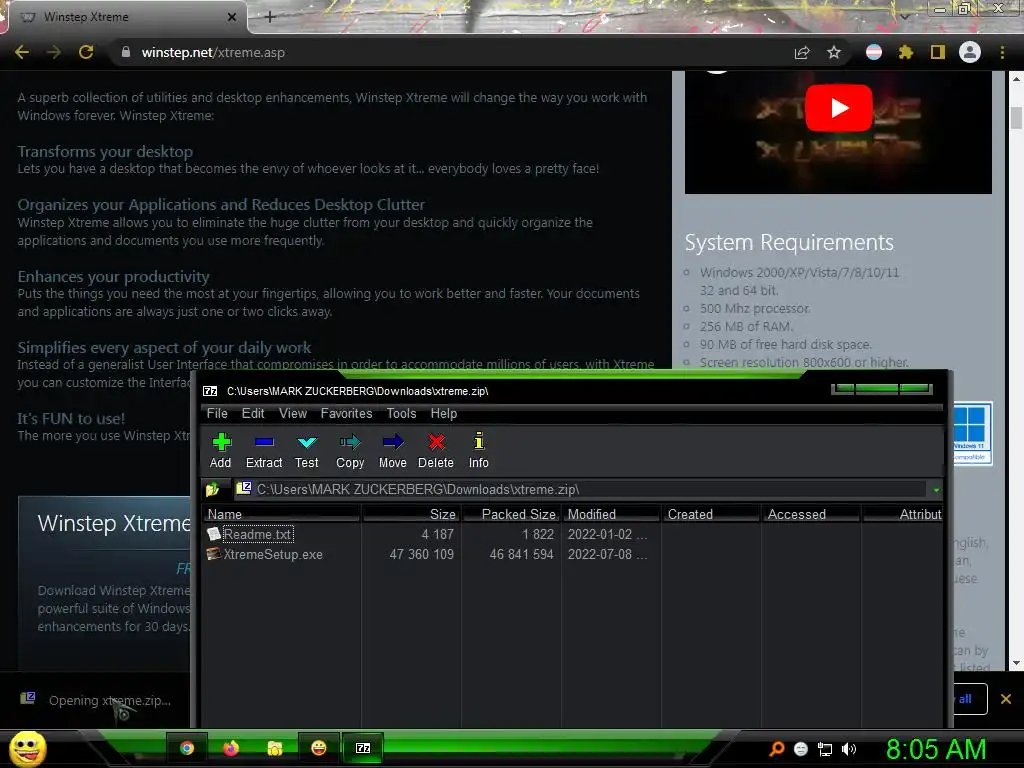Click the Windows 11 compatible badge
The height and width of the screenshot is (768, 1024).
(x=972, y=434)
